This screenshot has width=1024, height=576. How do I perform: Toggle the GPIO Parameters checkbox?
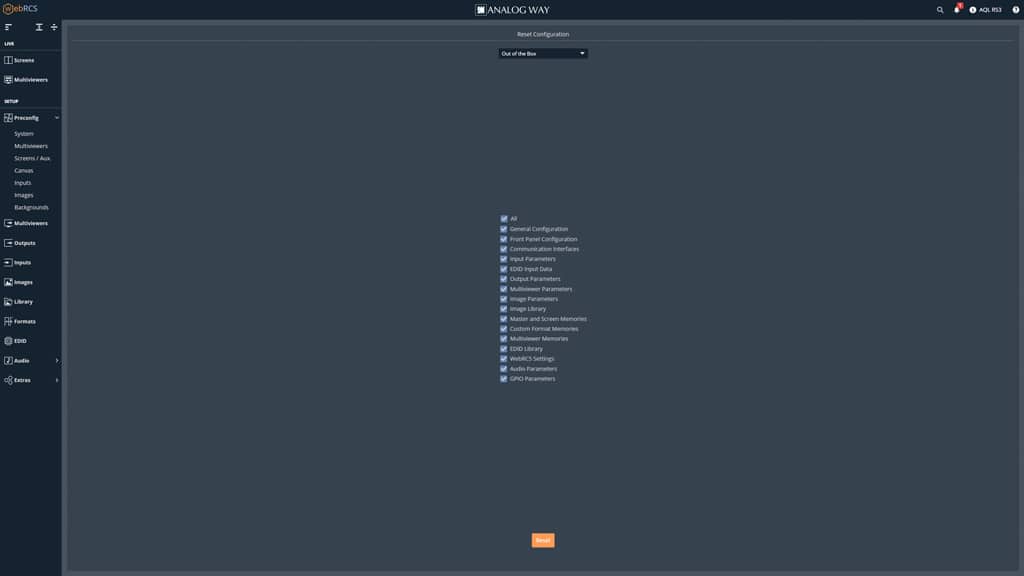click(504, 379)
